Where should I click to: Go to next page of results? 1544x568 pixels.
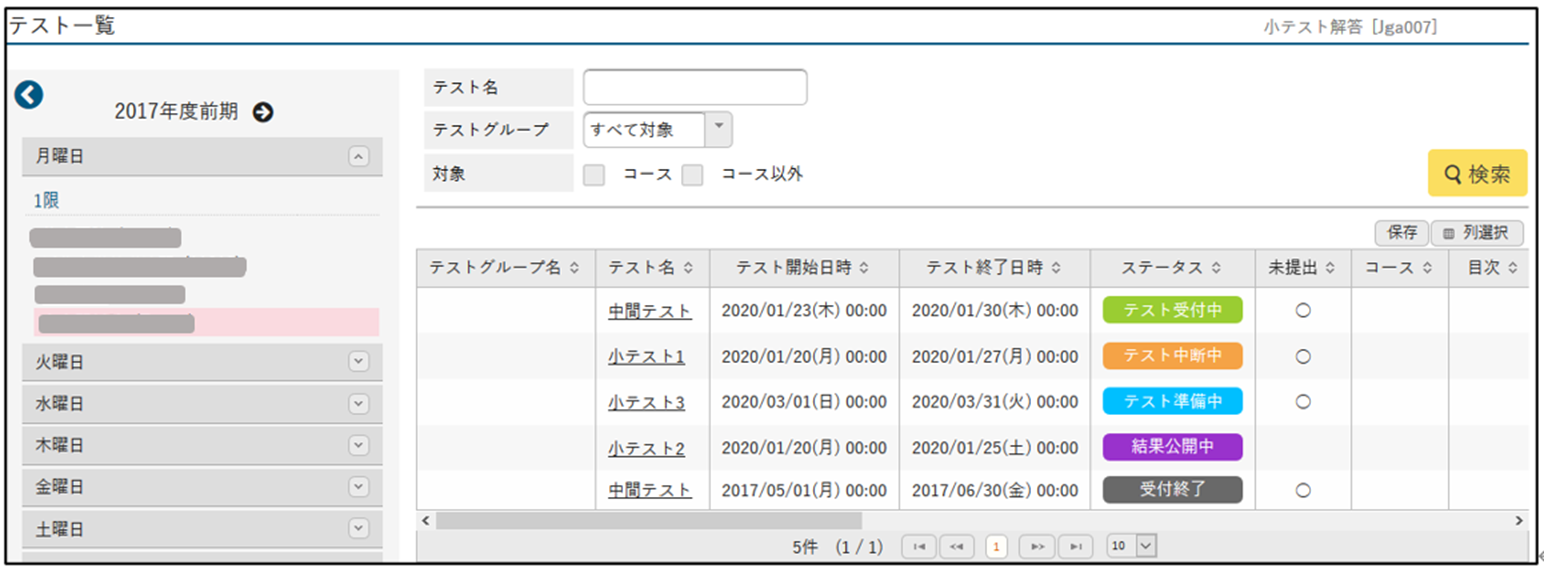pos(1036,546)
